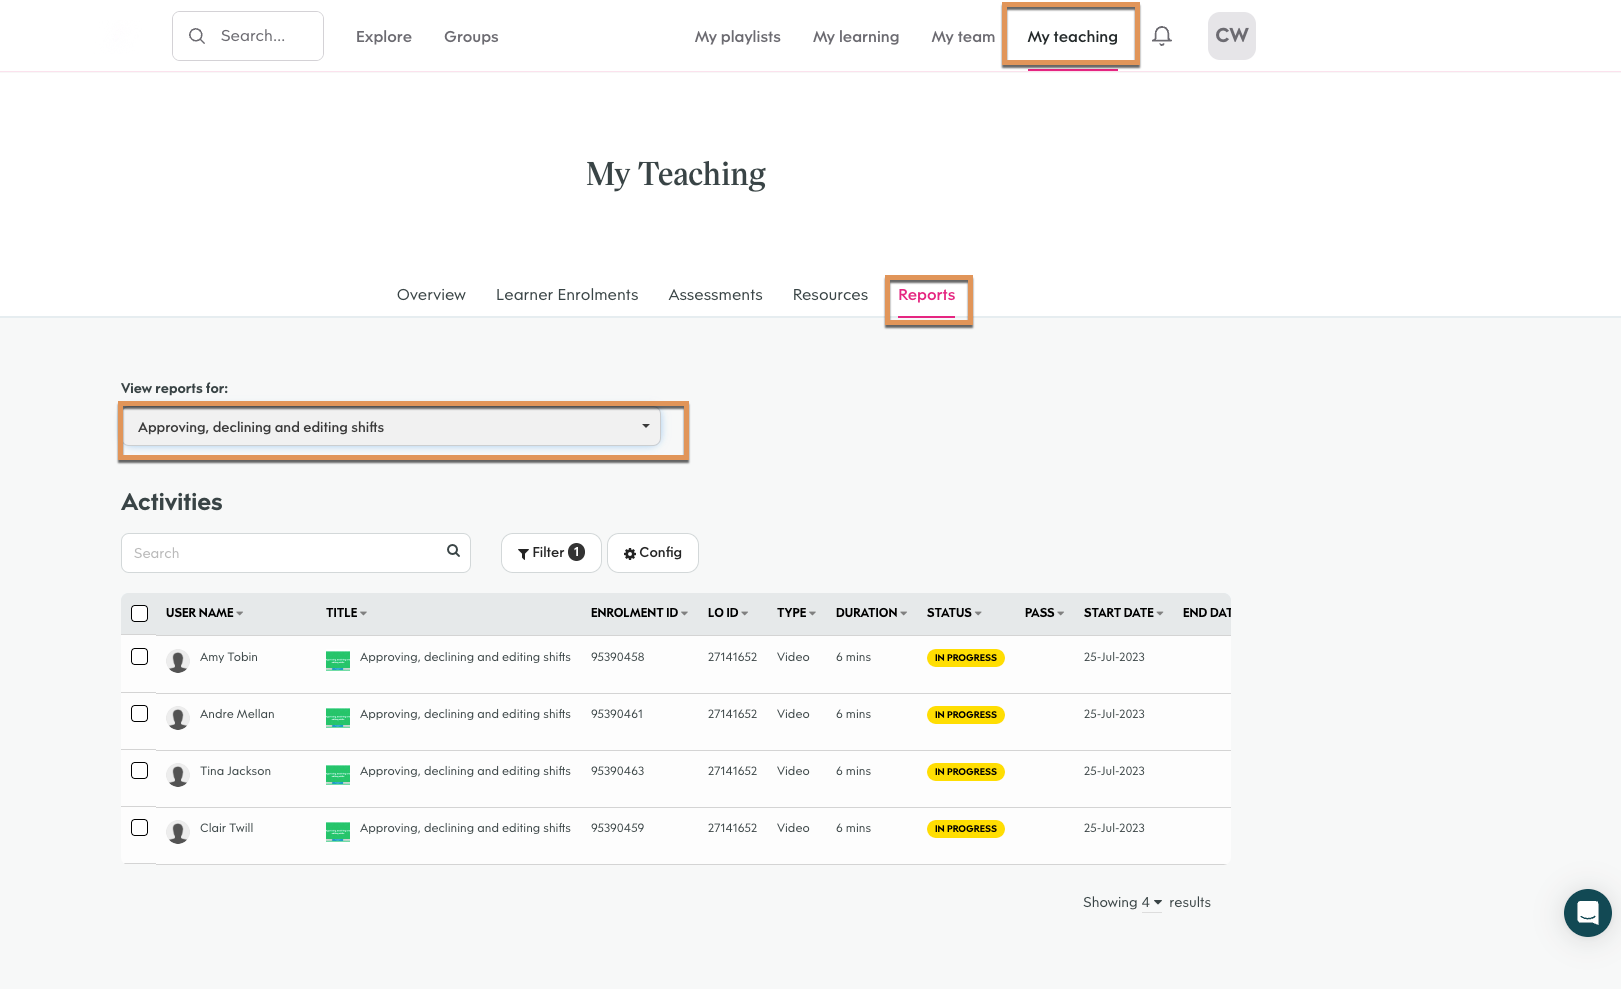The image size is (1621, 989).
Task: Open the notifications bell icon
Action: 1161,36
